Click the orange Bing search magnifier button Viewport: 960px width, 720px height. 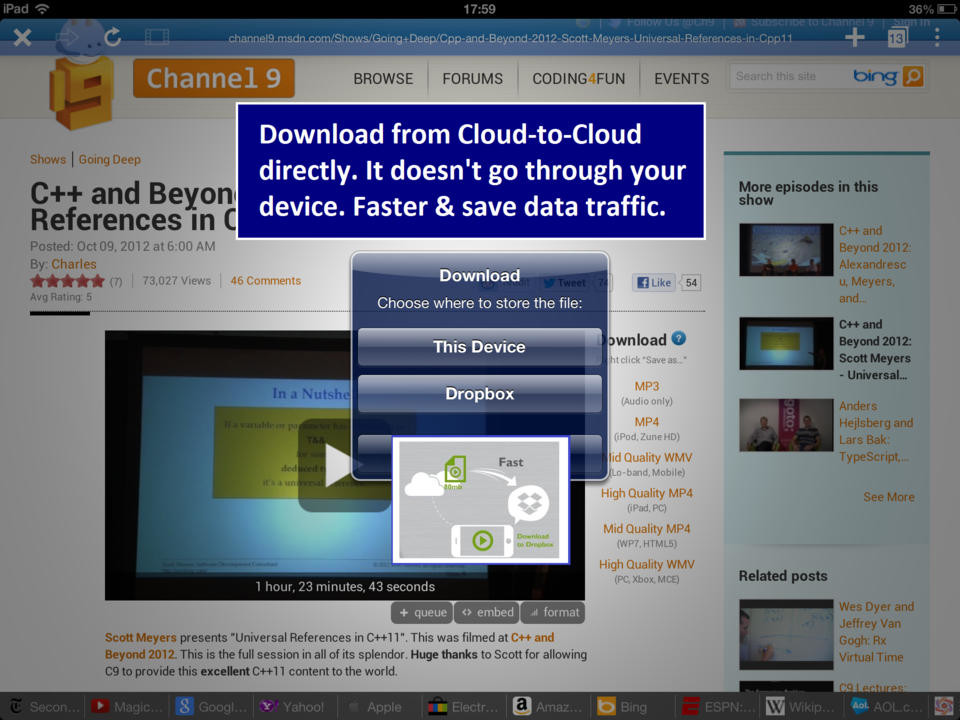point(912,77)
